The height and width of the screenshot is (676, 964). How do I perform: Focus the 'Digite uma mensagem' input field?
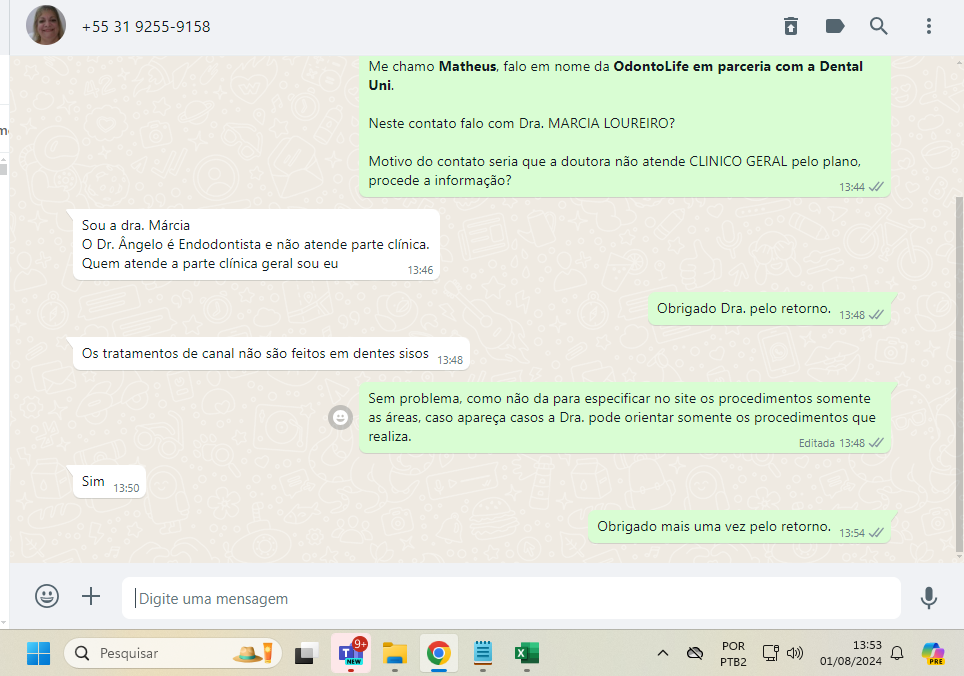510,599
